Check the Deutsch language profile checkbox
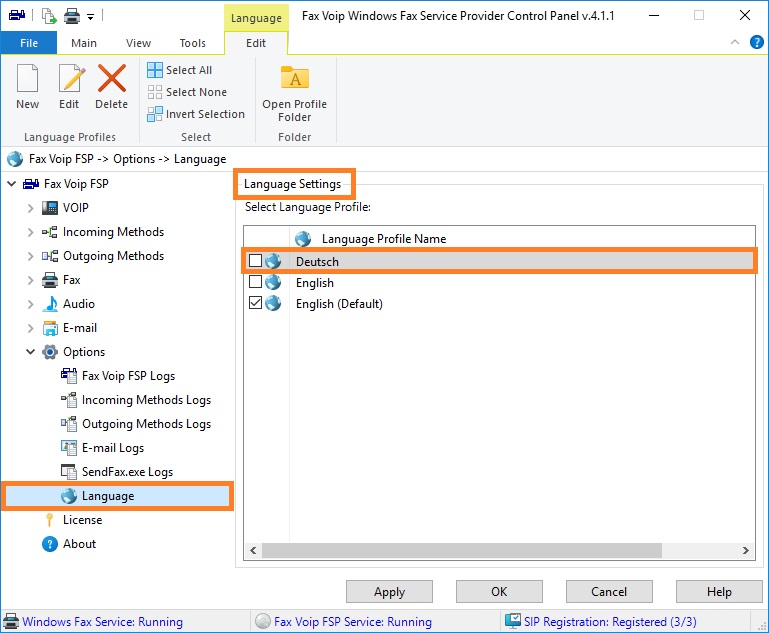 click(x=255, y=260)
